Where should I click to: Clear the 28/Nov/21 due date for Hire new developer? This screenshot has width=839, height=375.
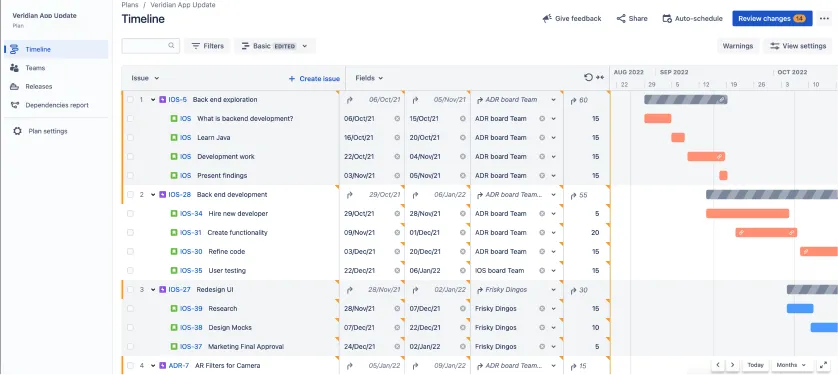pyautogui.click(x=463, y=213)
